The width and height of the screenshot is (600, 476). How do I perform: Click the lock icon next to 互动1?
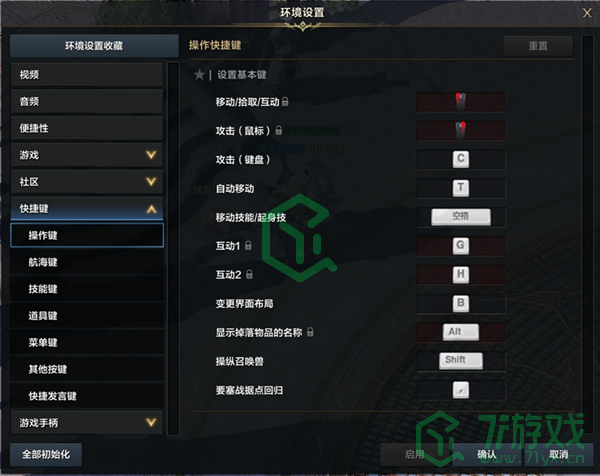pyautogui.click(x=248, y=245)
